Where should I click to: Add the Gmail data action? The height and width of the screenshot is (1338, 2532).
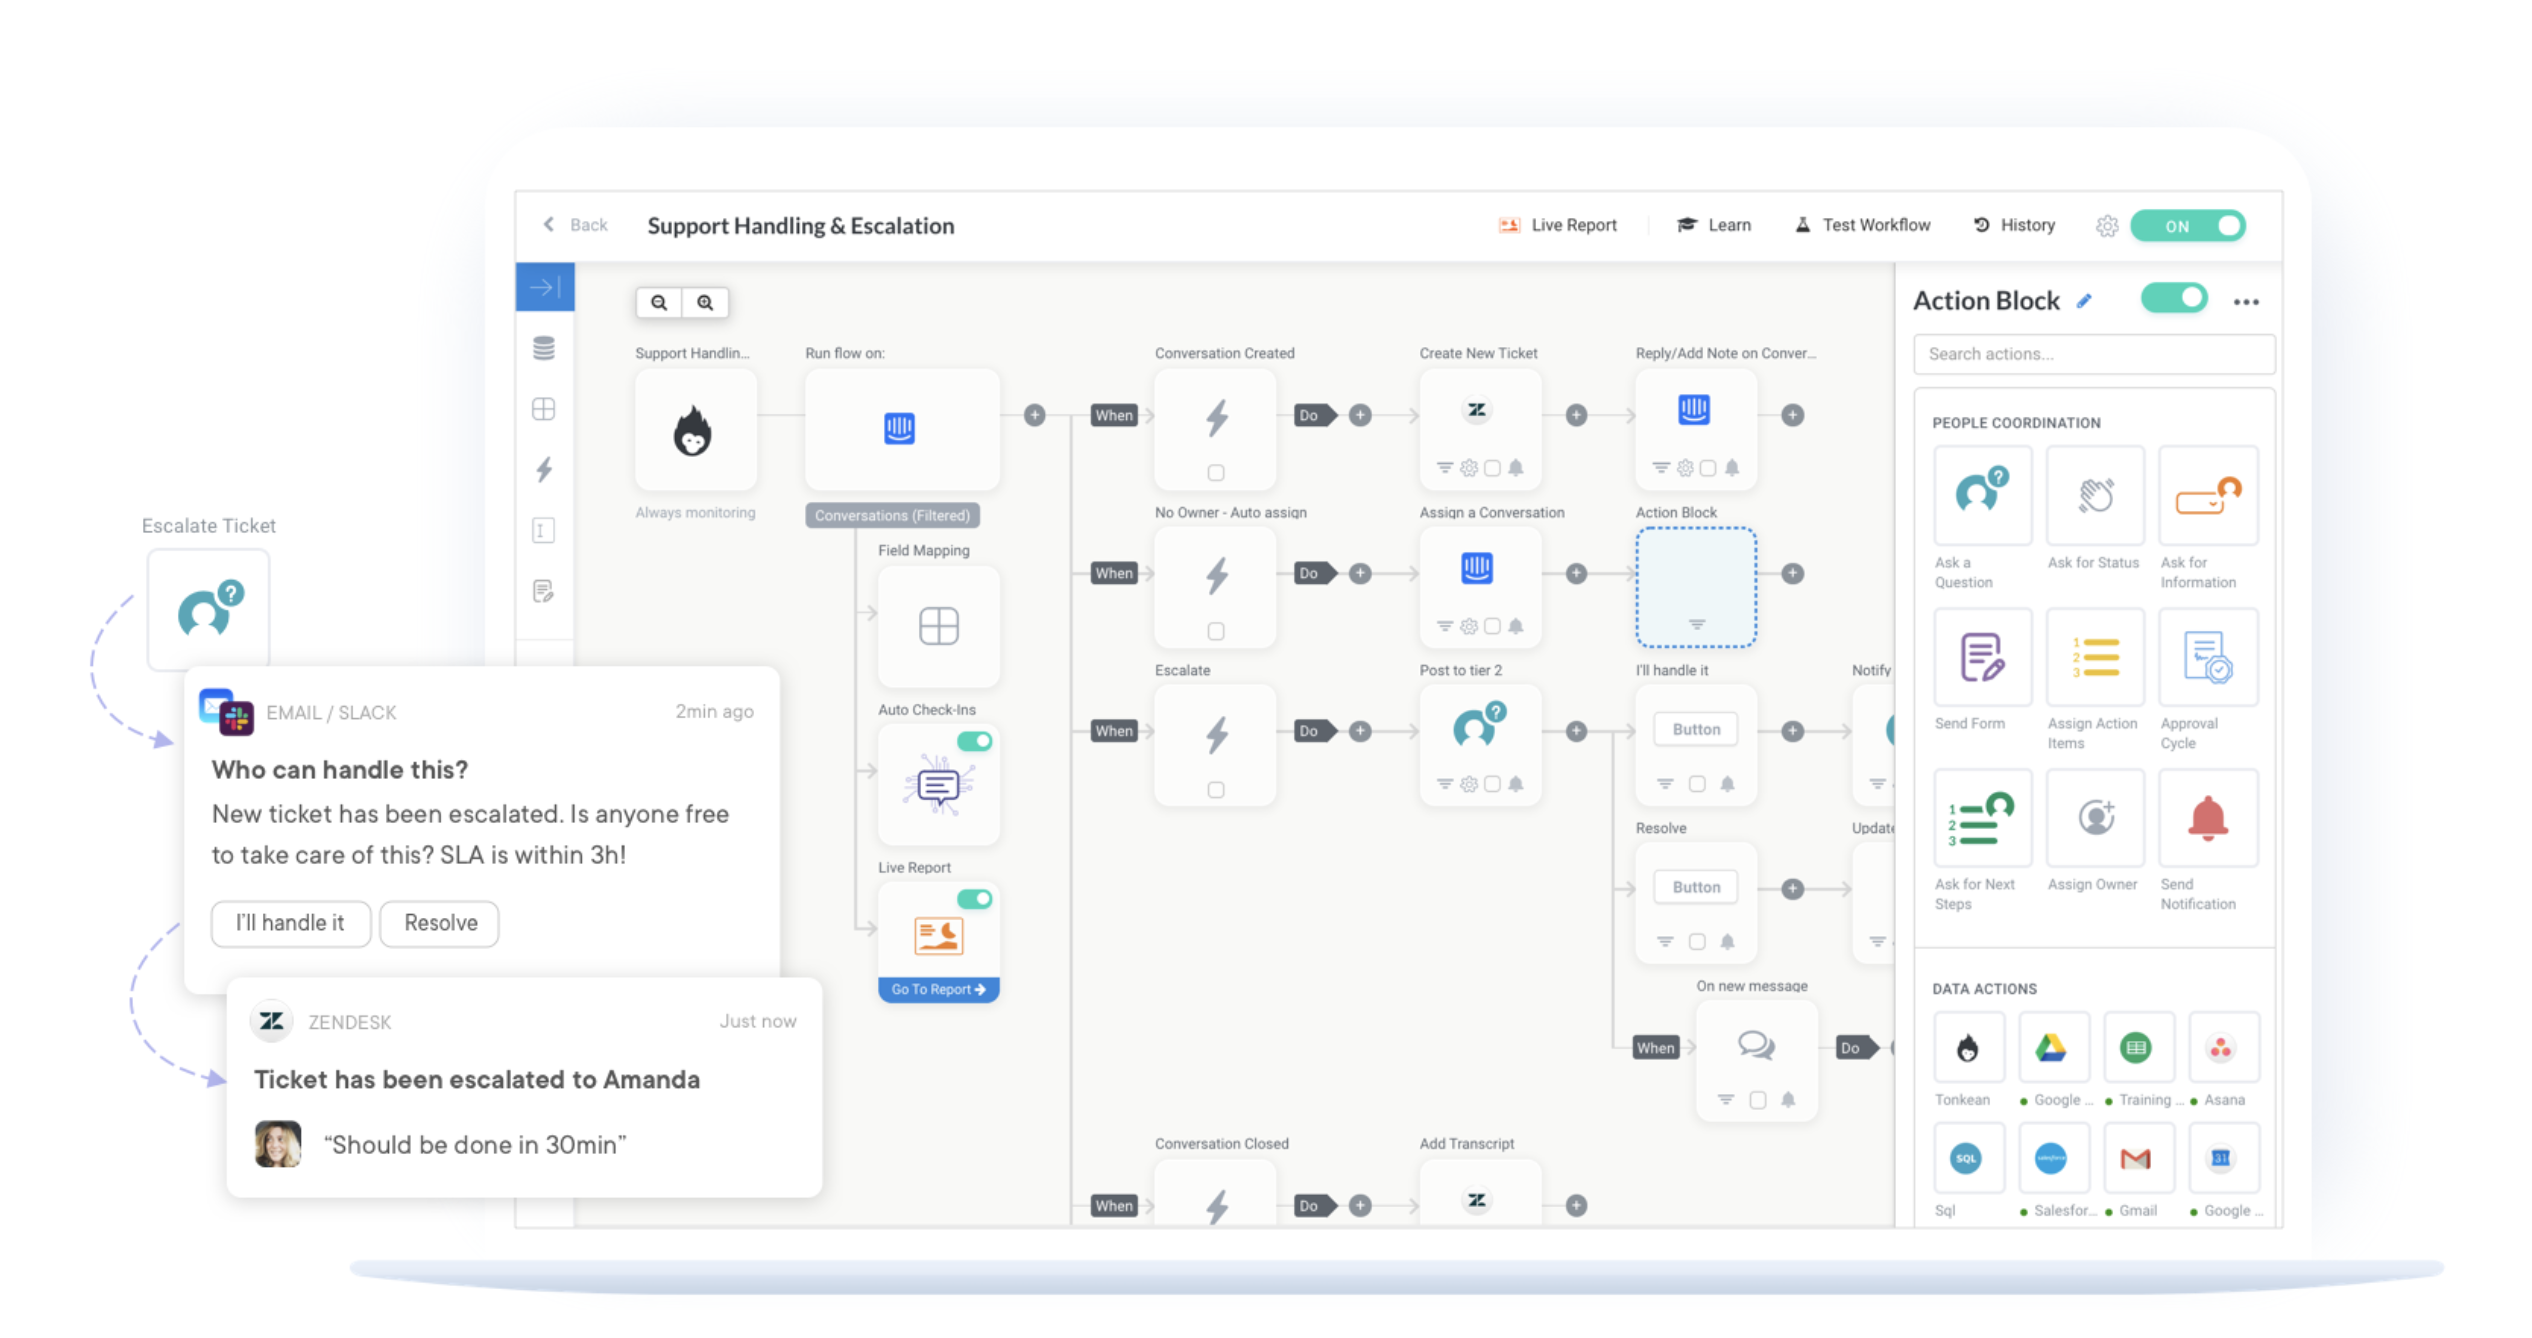tap(2136, 1159)
